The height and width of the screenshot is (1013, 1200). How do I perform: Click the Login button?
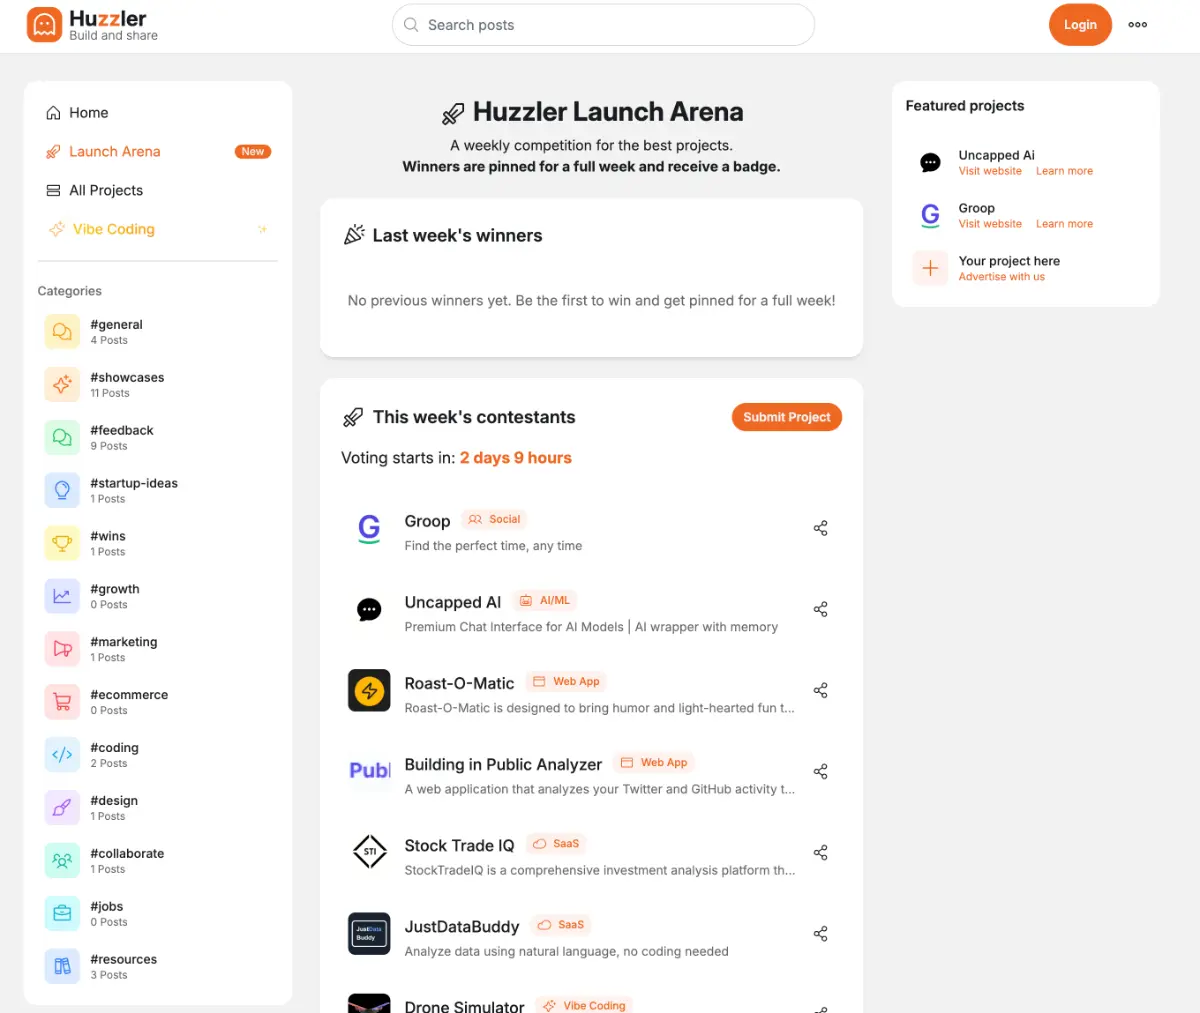pyautogui.click(x=1080, y=25)
